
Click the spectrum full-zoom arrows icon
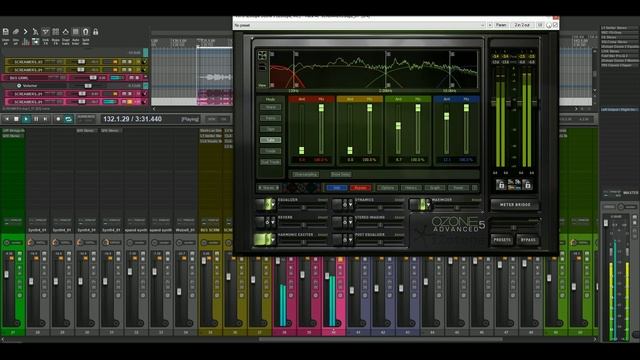pos(262,56)
